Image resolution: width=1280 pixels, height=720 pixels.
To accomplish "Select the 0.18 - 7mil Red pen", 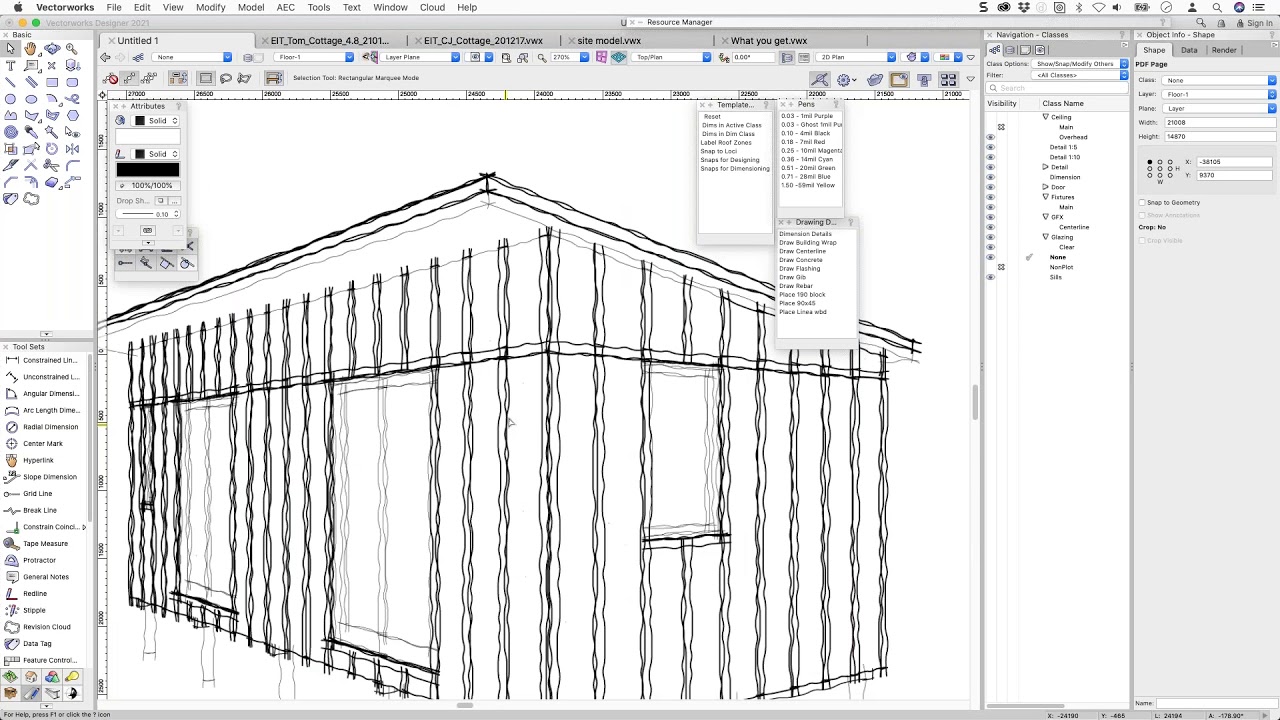I will (803, 142).
